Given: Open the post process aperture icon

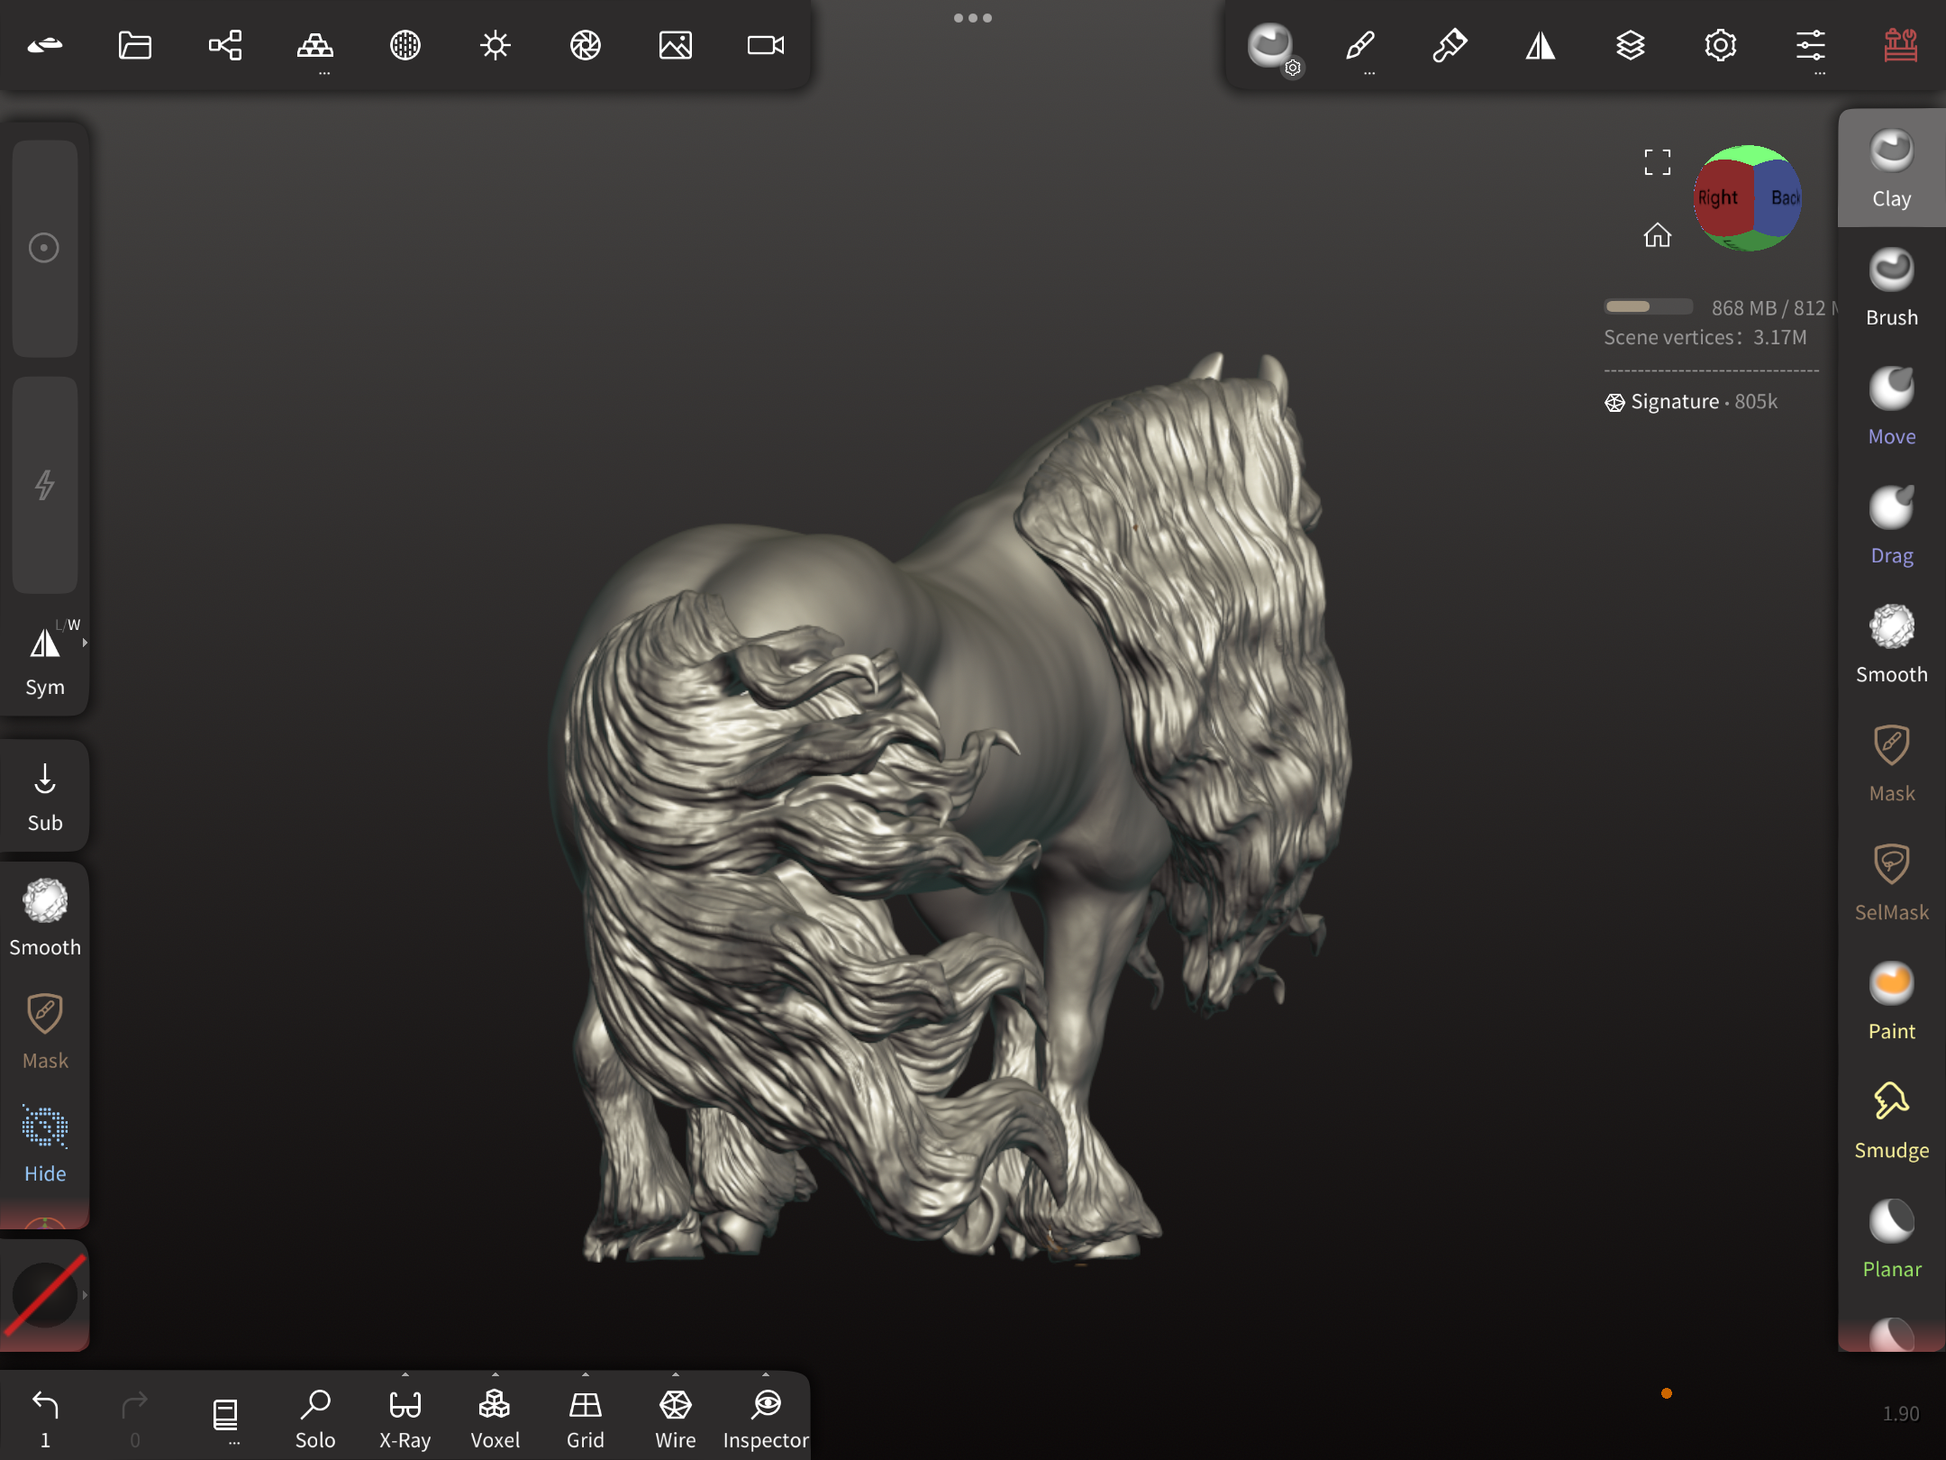Looking at the screenshot, I should click(585, 46).
